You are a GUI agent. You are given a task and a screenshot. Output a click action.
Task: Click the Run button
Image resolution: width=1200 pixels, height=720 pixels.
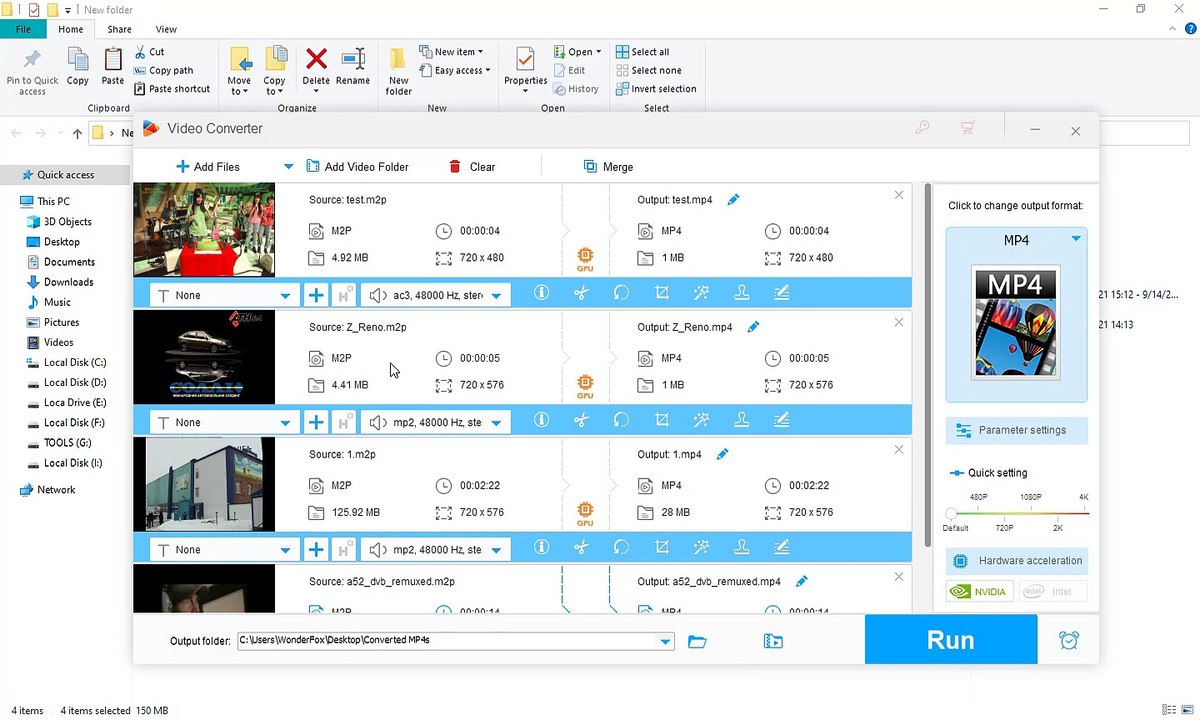point(950,640)
